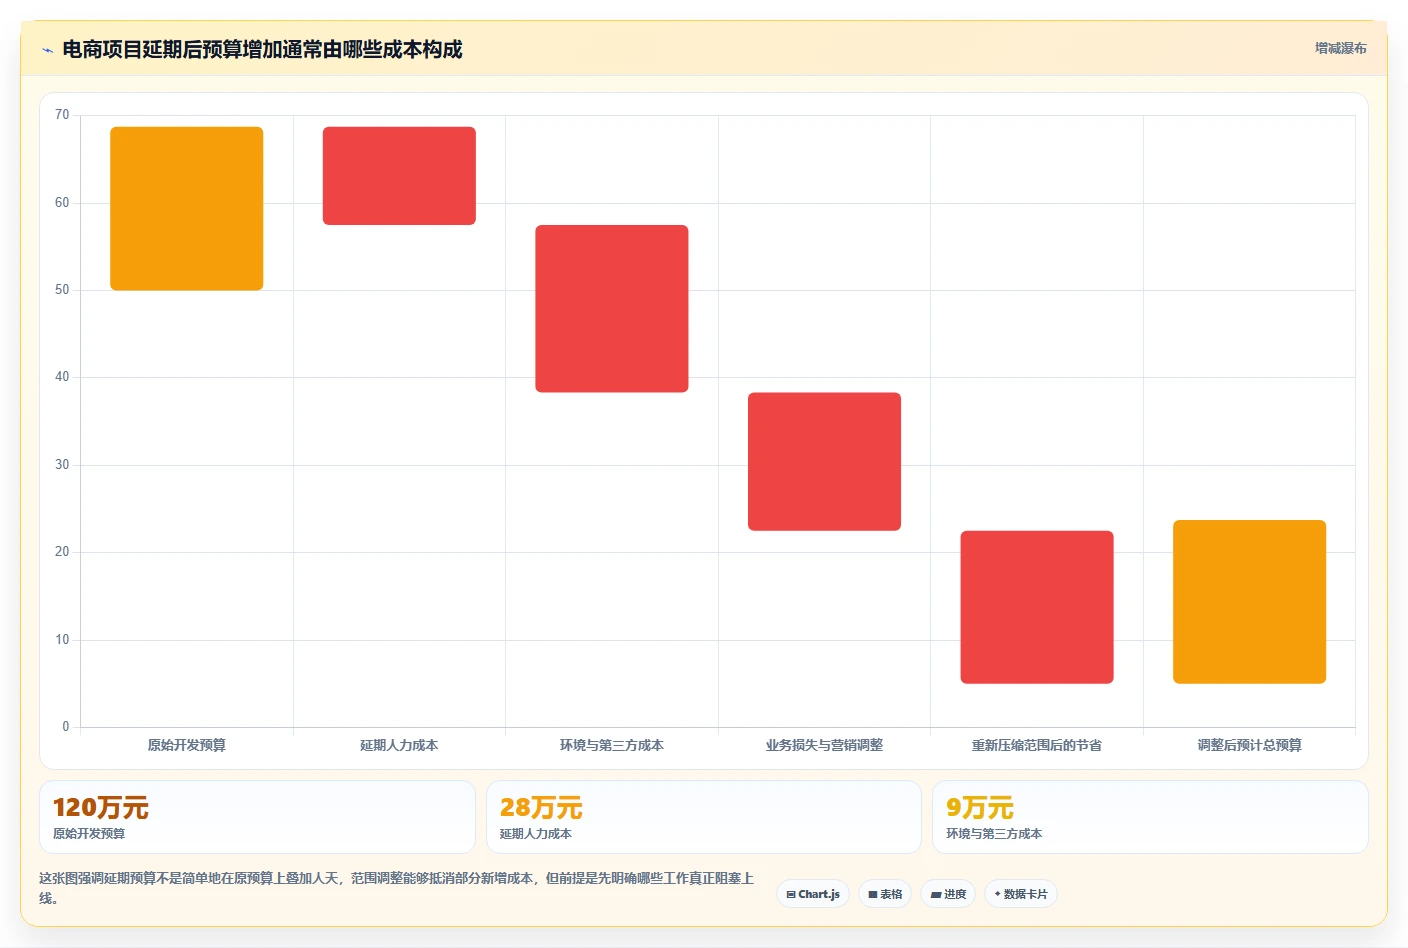Click the y-axis value 0
Image resolution: width=1408 pixels, height=948 pixels.
coord(66,727)
